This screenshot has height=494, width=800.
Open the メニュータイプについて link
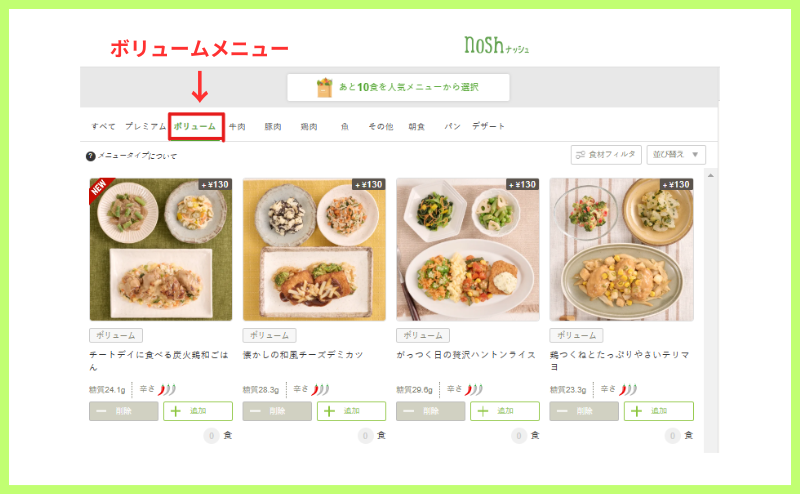tap(137, 156)
